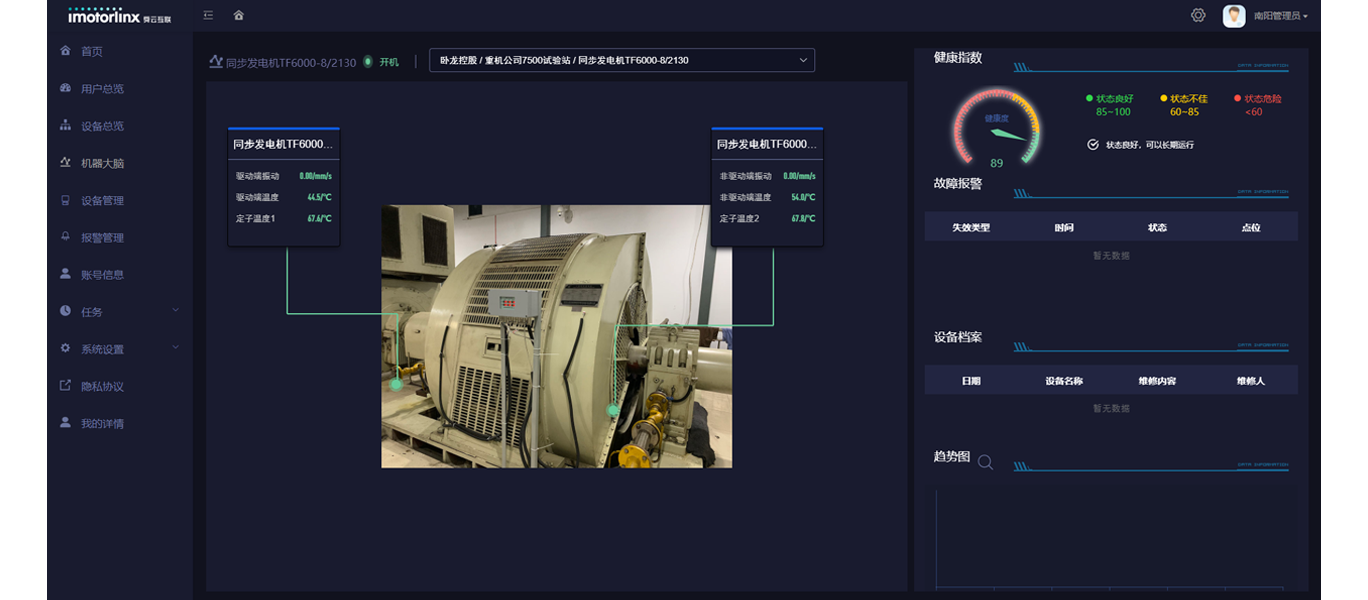Click the home icon in the top bar

pos(238,15)
